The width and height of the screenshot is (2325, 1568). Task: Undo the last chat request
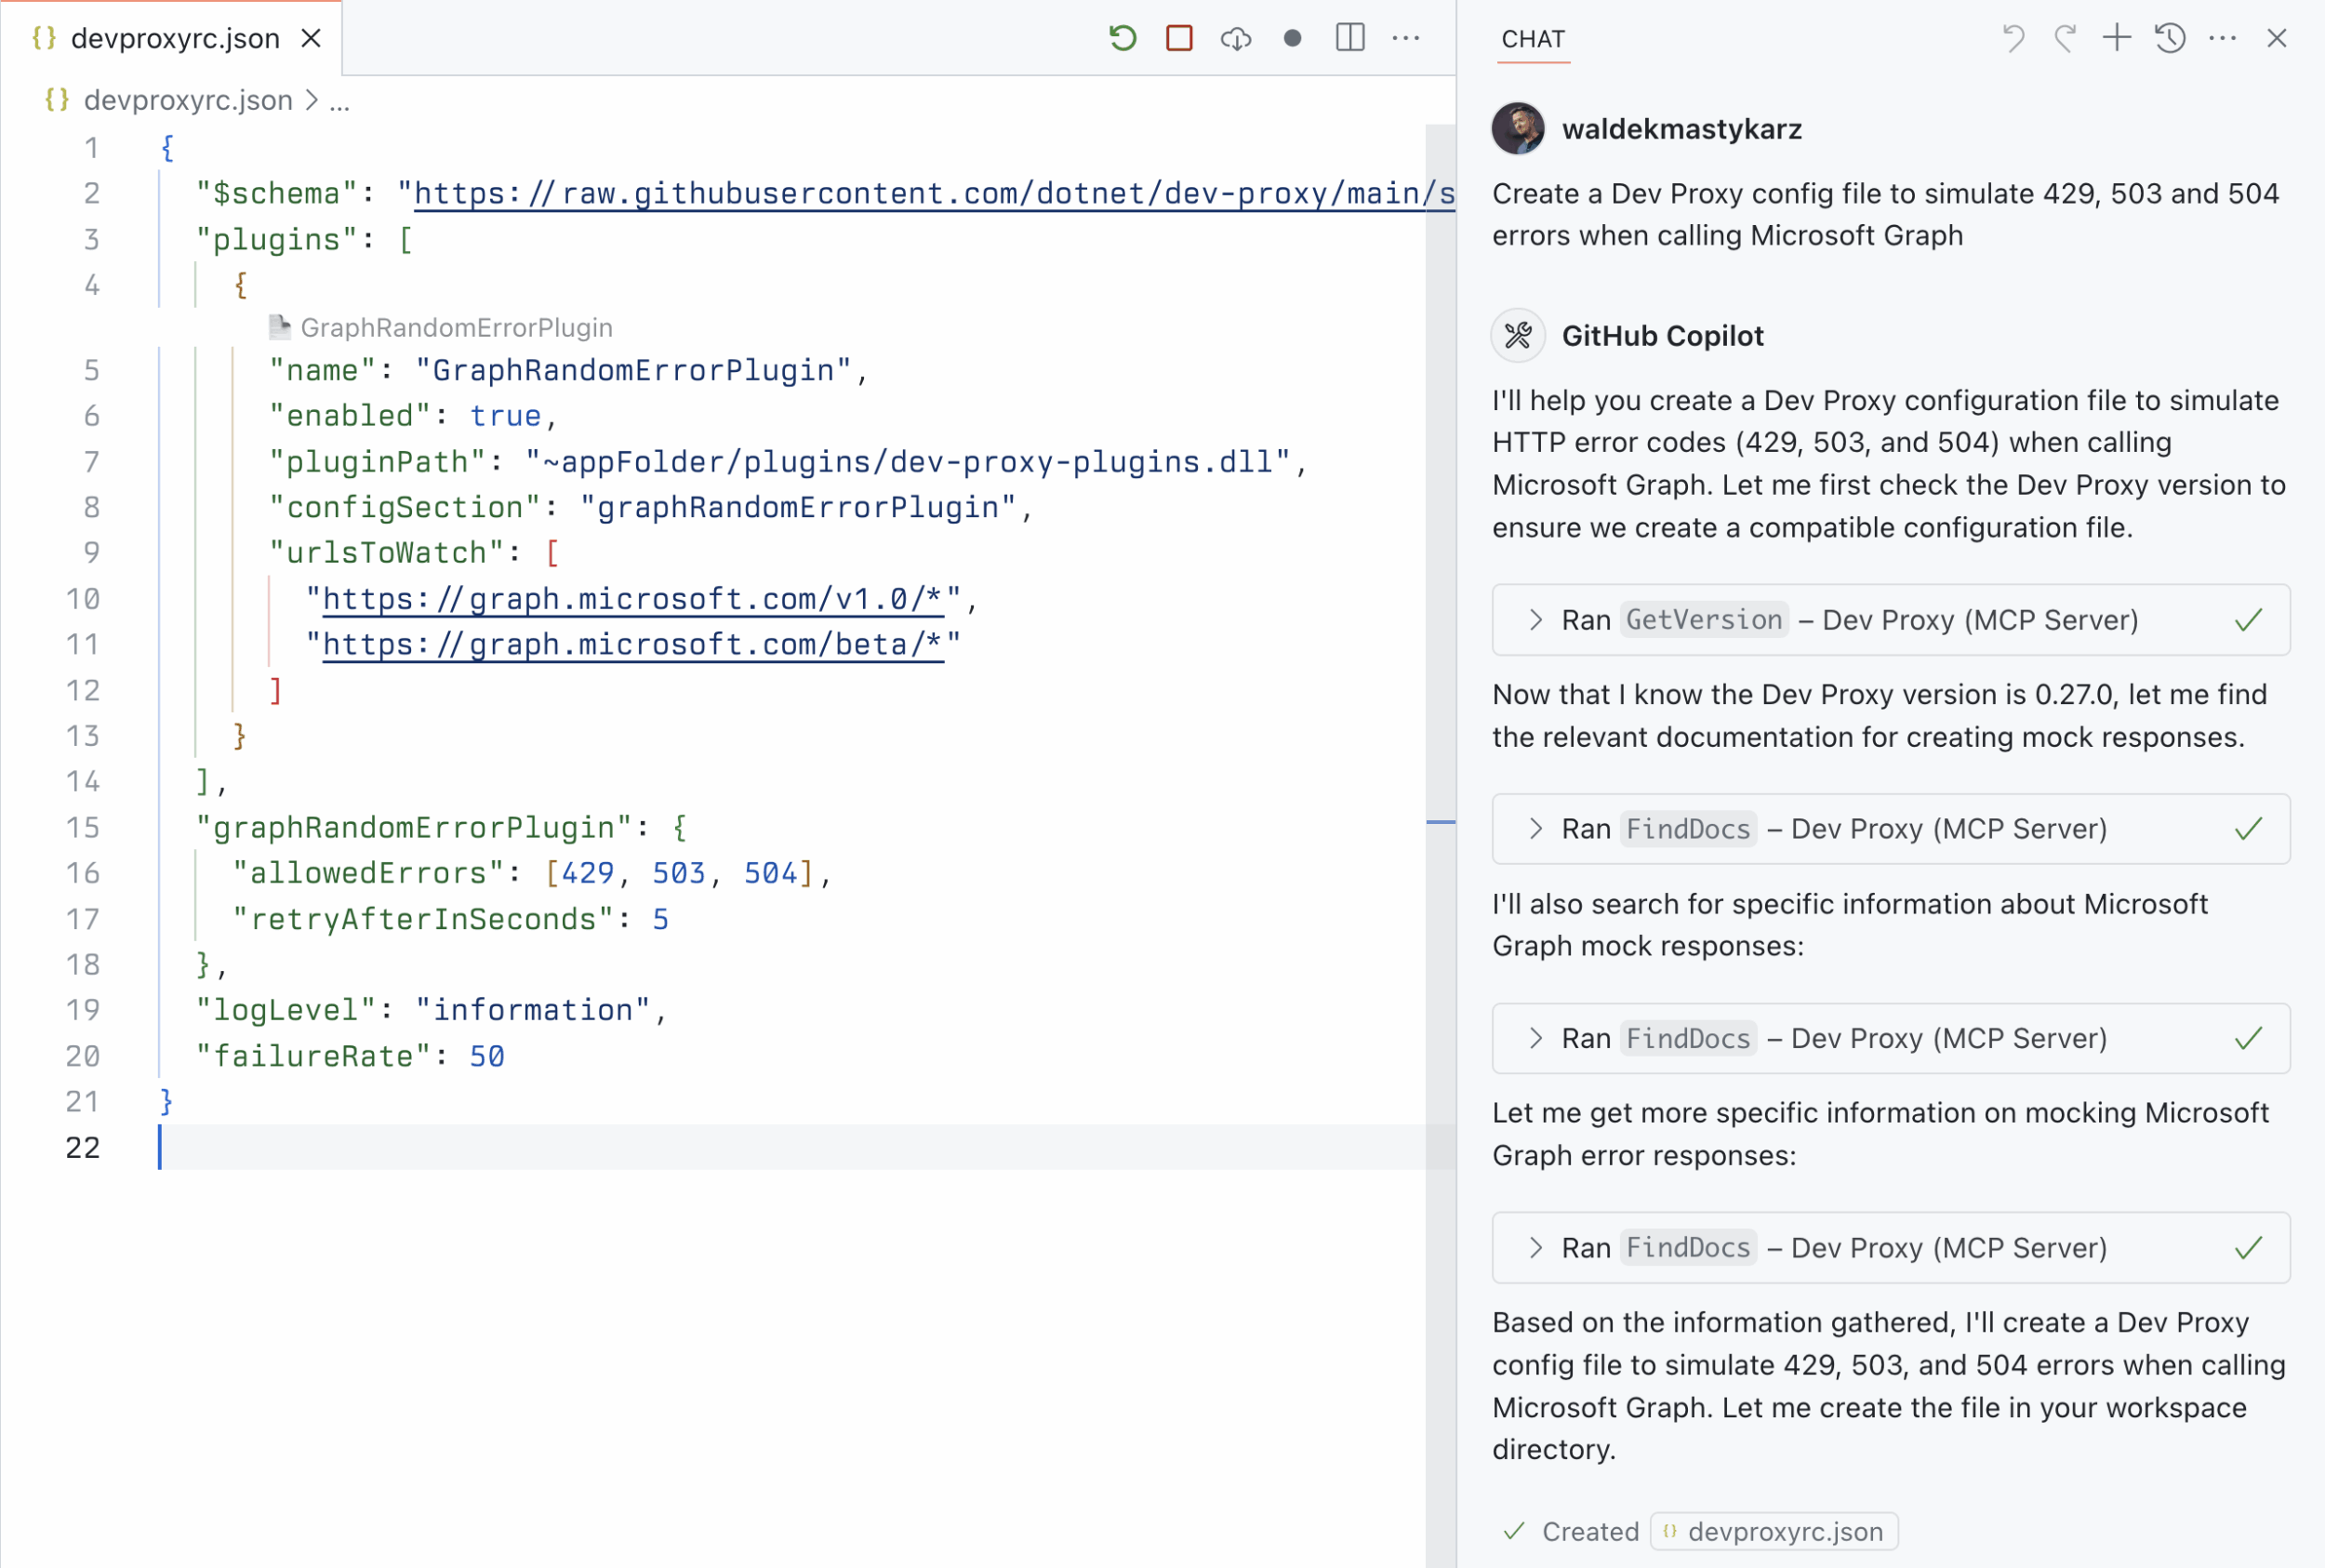click(x=2014, y=38)
